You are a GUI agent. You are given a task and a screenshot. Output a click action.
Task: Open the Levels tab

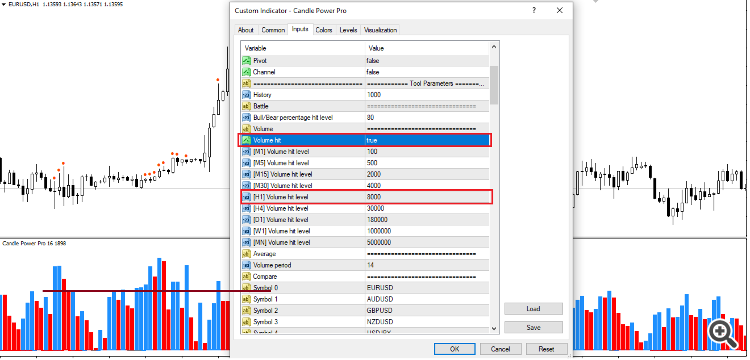coord(348,30)
